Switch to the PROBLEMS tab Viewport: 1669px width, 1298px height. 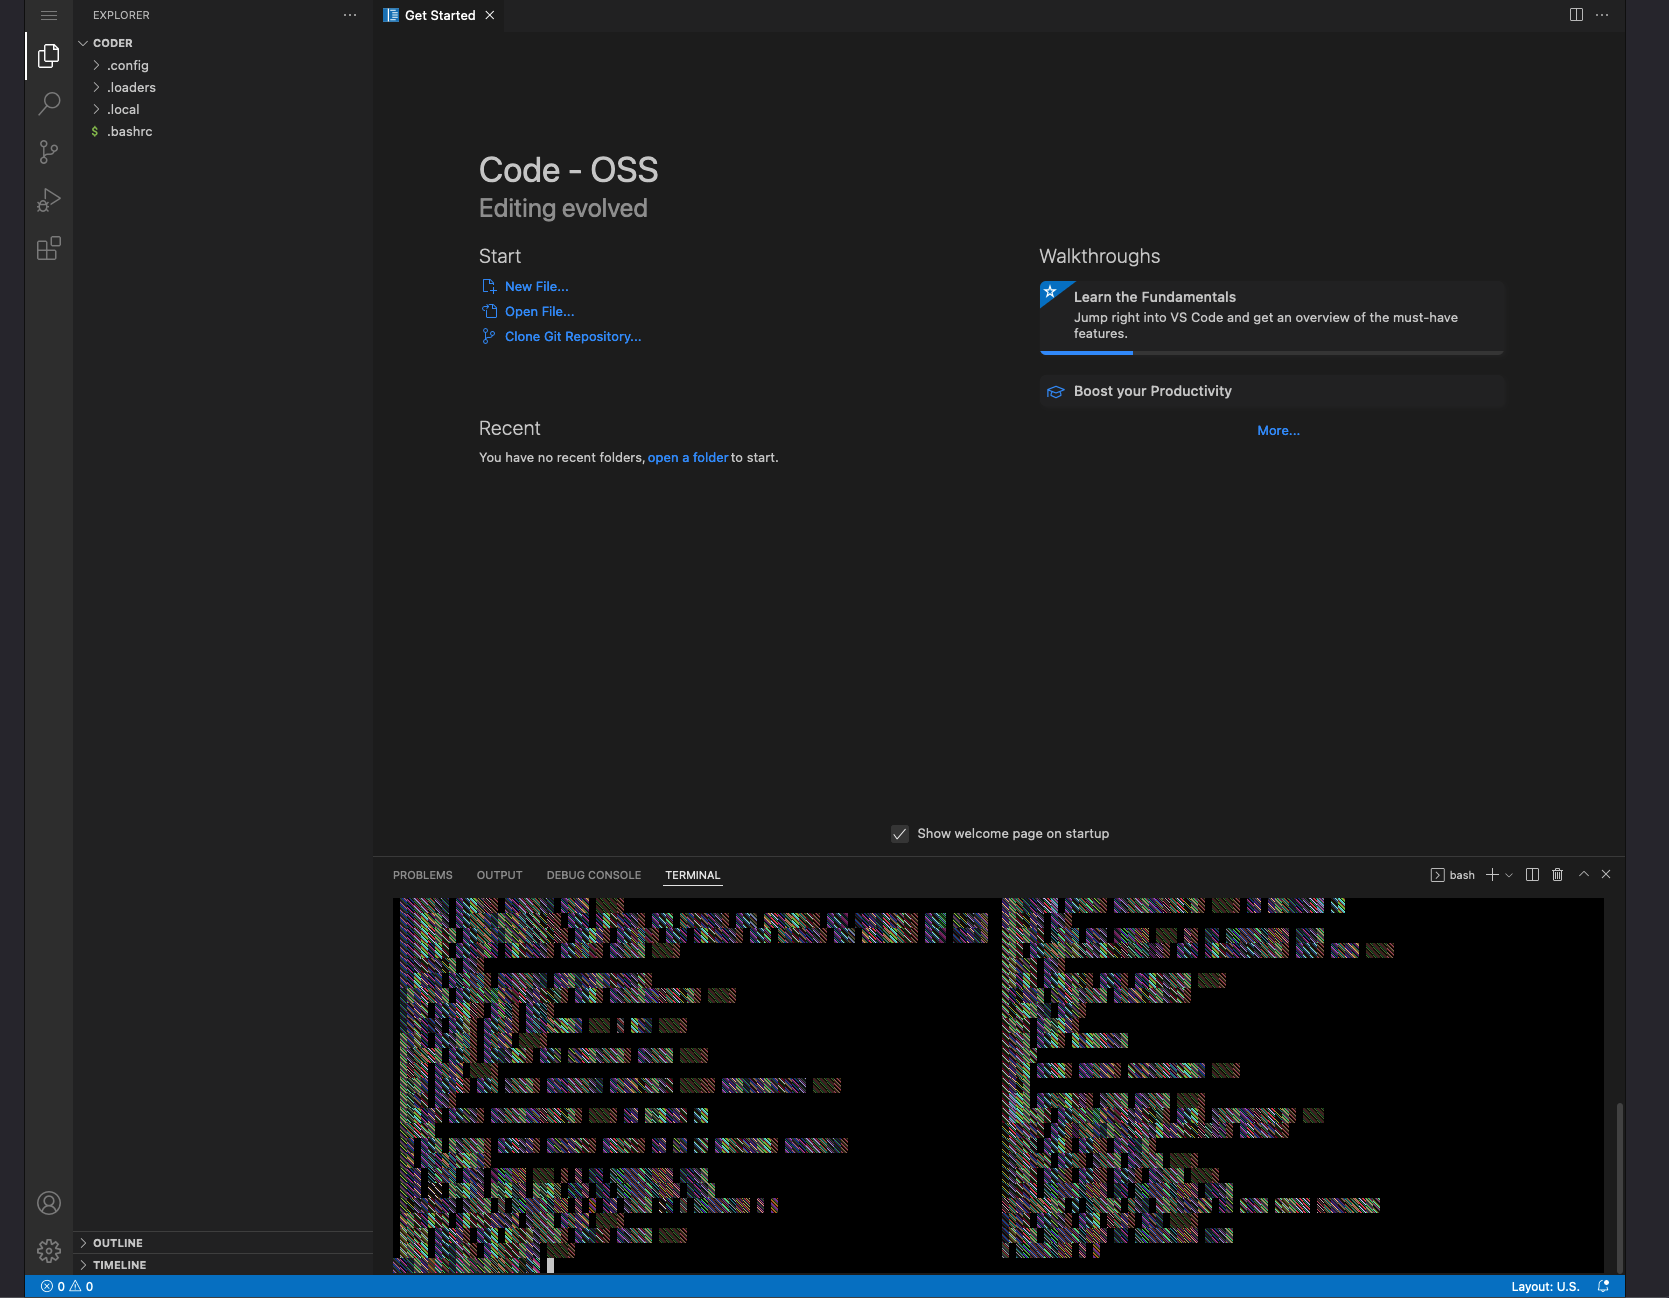422,874
